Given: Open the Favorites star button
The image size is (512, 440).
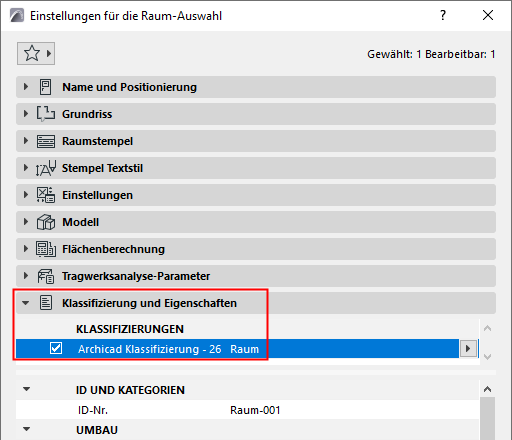Looking at the screenshot, I should pos(36,53).
